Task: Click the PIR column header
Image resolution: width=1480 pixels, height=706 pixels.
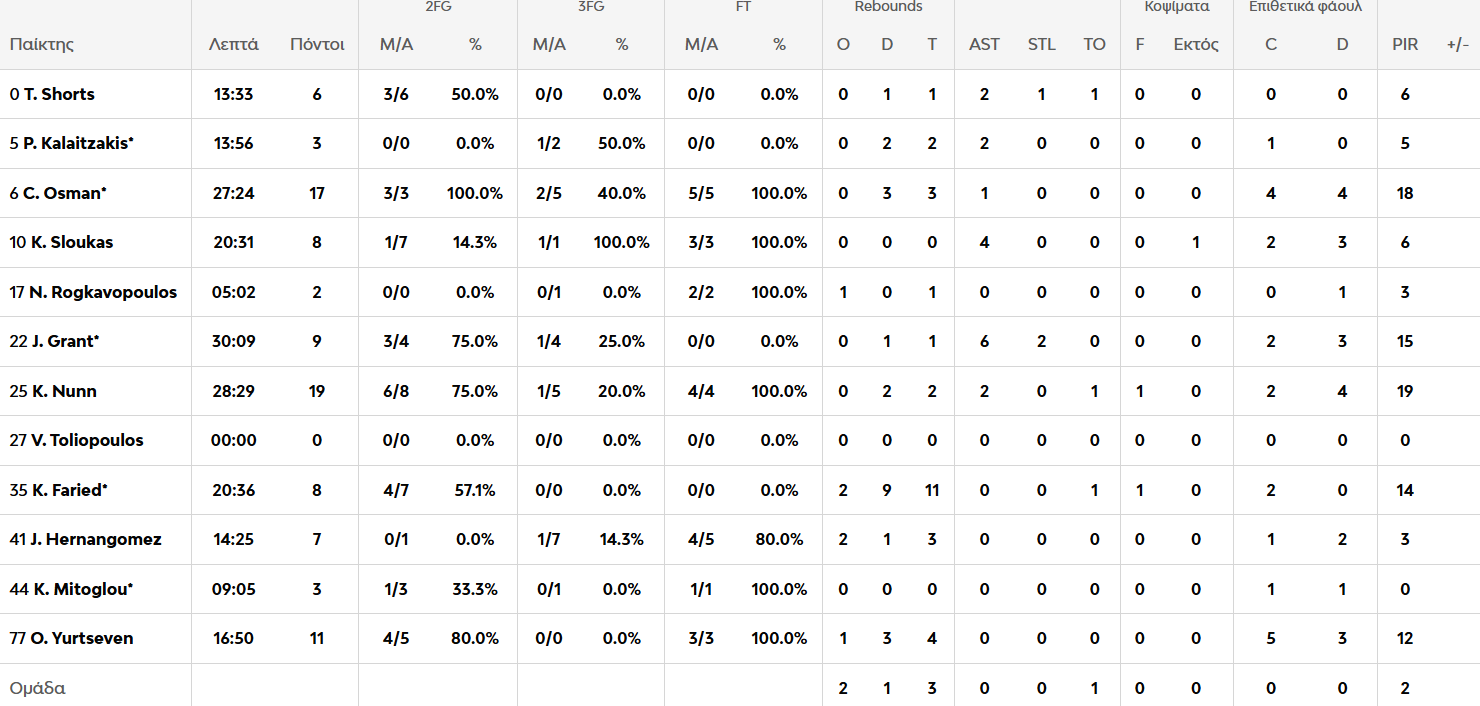Action: click(1405, 44)
